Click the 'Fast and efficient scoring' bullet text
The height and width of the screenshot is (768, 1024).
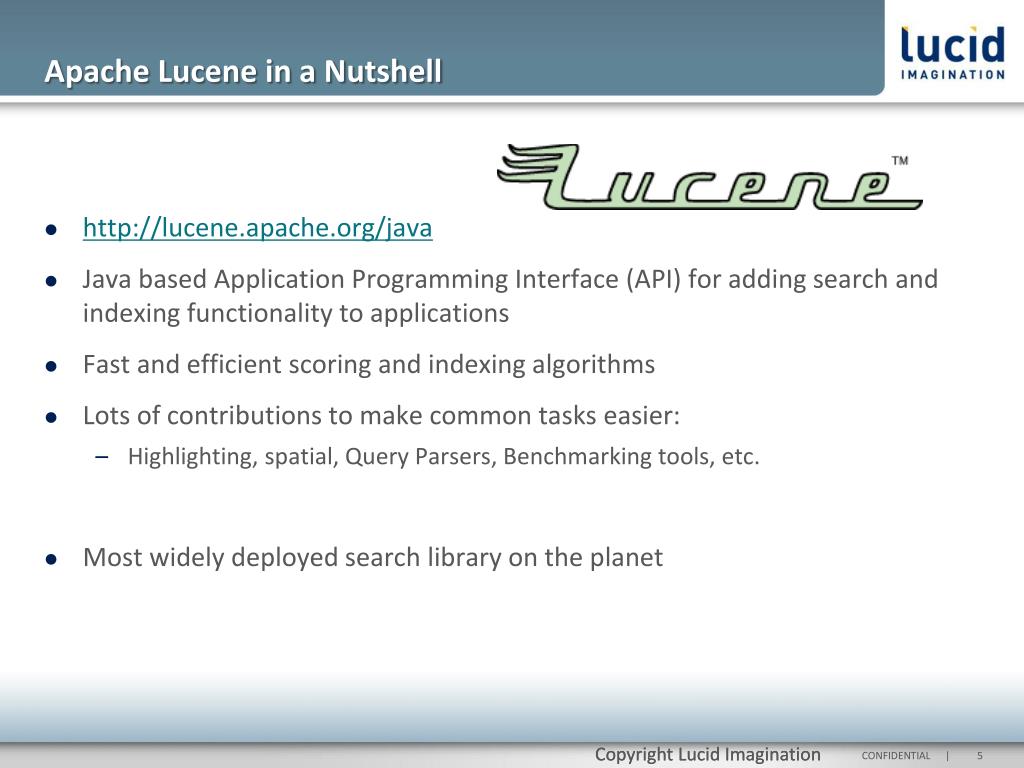[368, 364]
